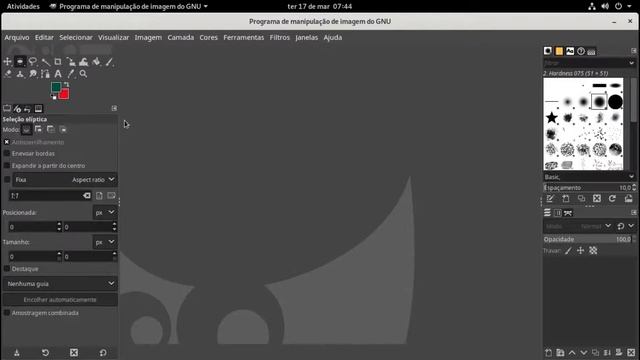Open the Undo History tab

pyautogui.click(x=27, y=109)
